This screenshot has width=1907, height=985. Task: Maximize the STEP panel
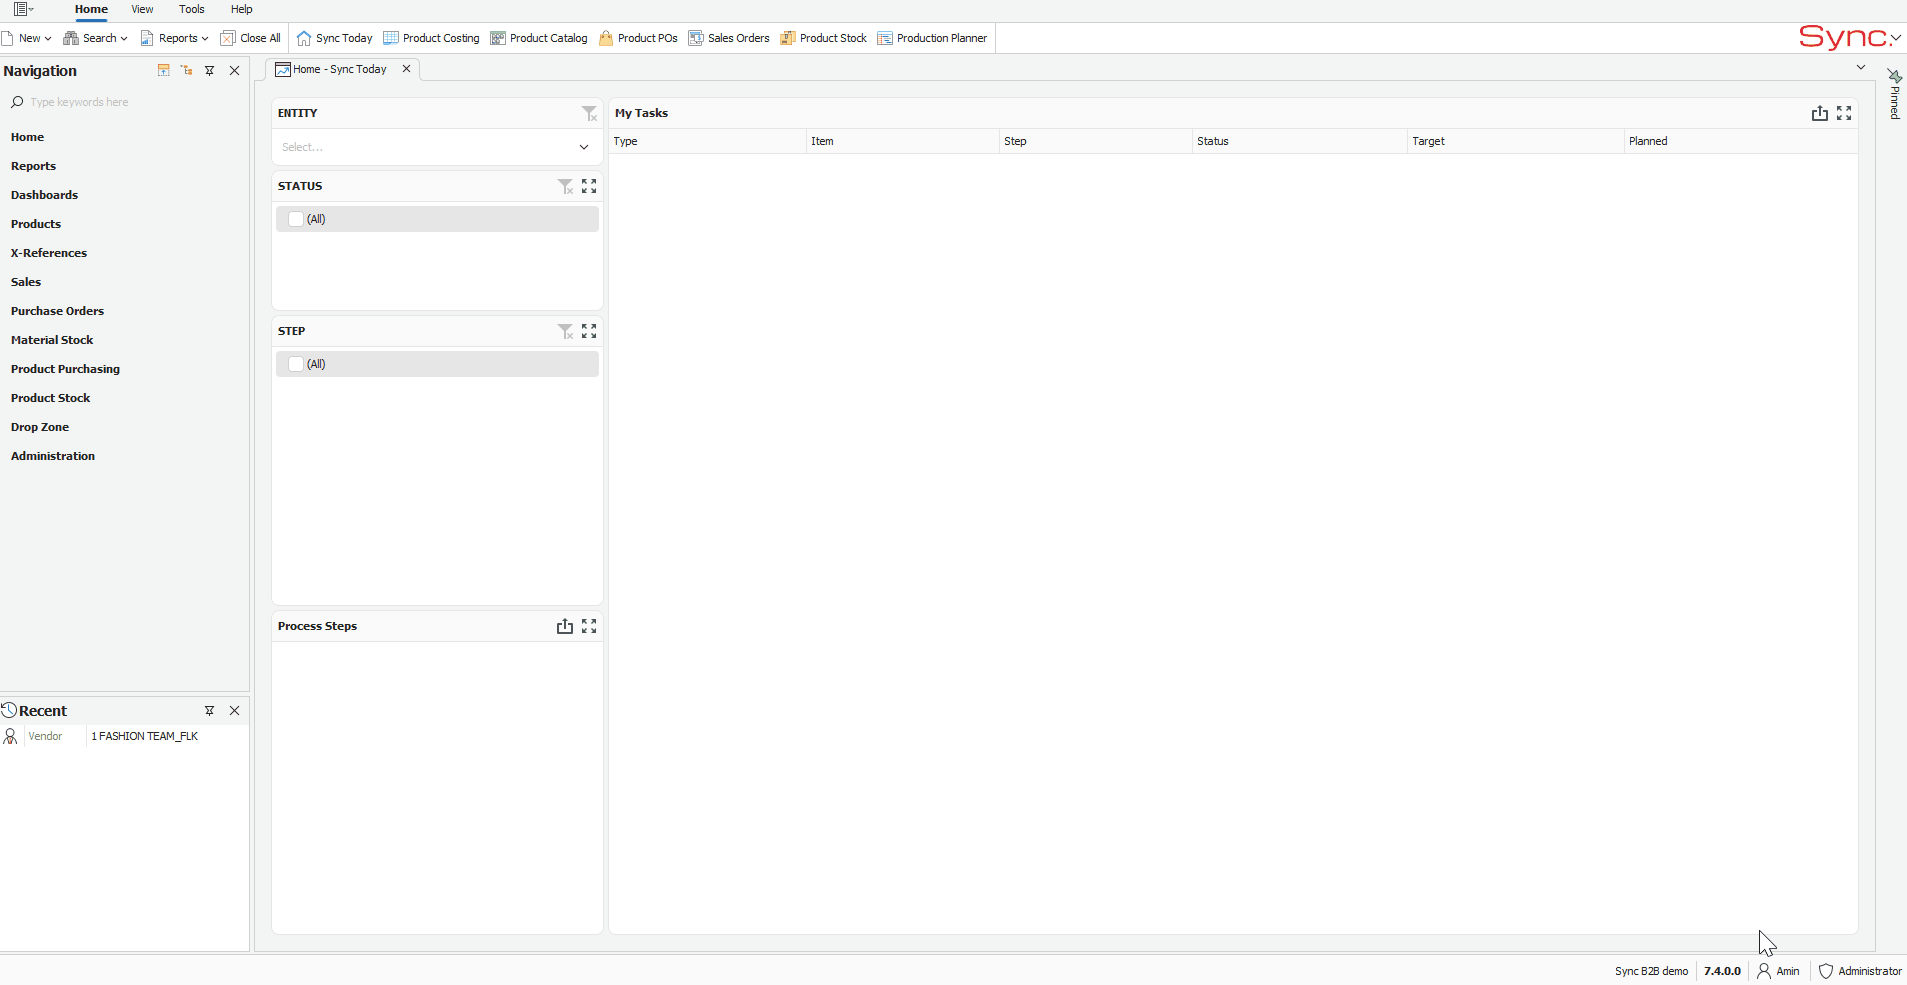coord(589,331)
